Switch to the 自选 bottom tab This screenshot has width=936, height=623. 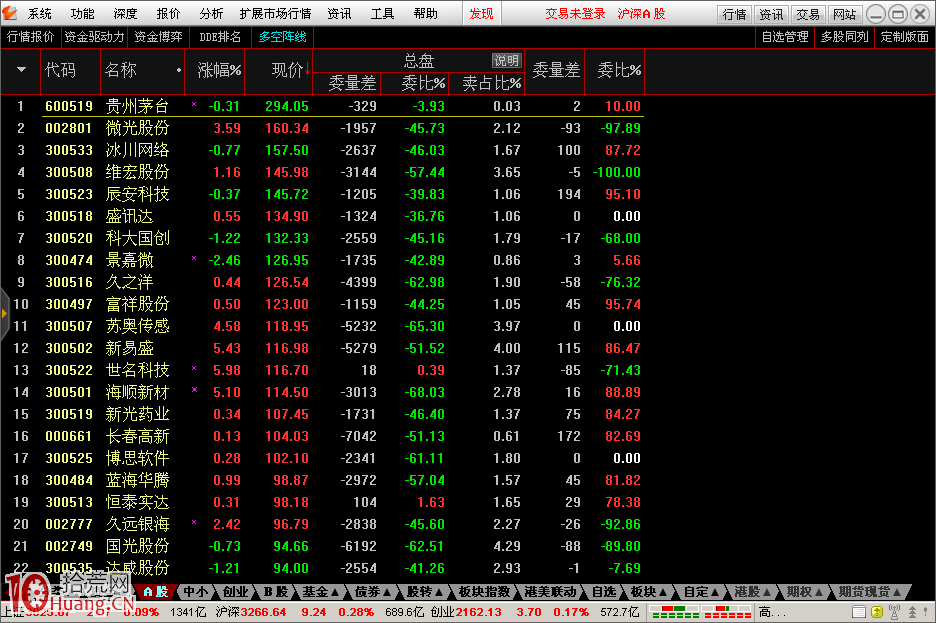(604, 592)
